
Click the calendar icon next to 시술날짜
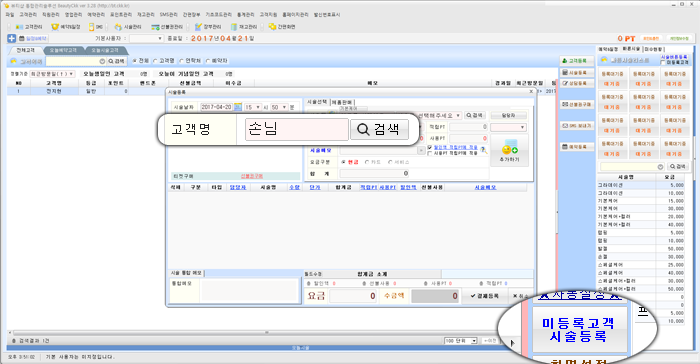point(238,107)
